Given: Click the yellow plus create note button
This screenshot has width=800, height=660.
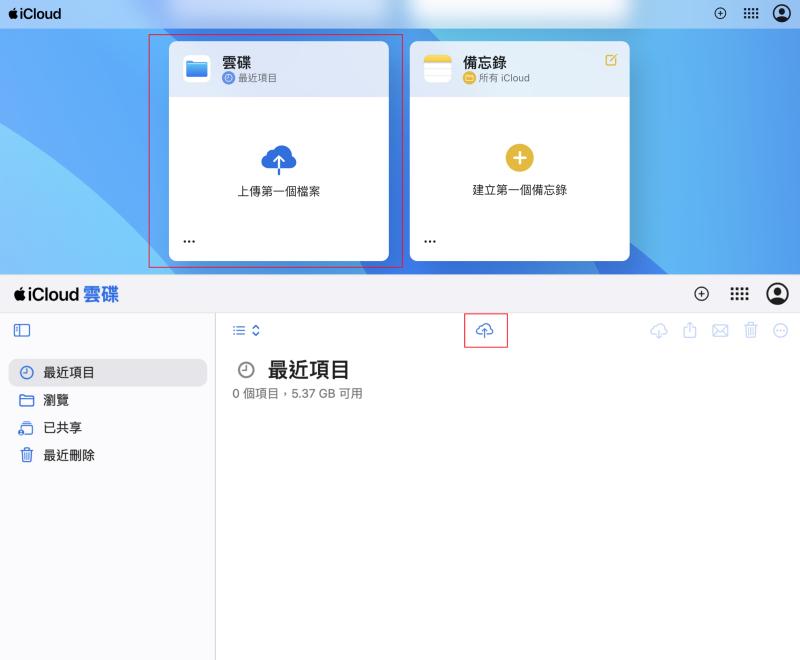Looking at the screenshot, I should coord(519,158).
